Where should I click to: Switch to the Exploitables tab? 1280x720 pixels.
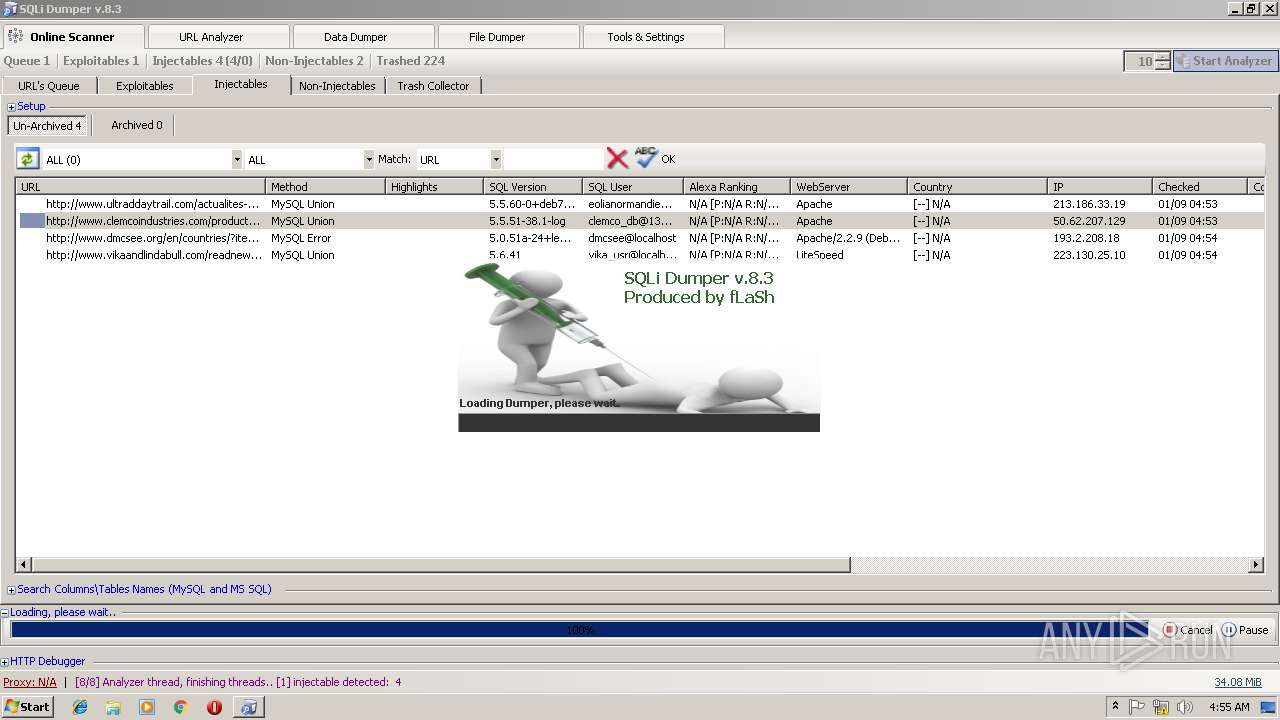click(145, 86)
